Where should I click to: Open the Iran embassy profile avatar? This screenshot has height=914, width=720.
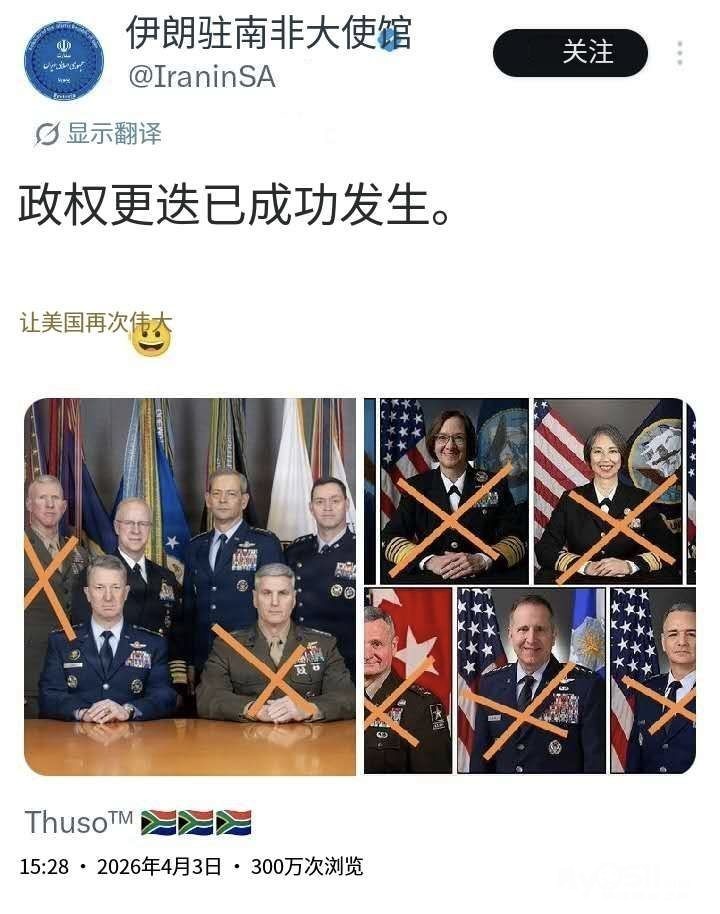pyautogui.click(x=64, y=61)
